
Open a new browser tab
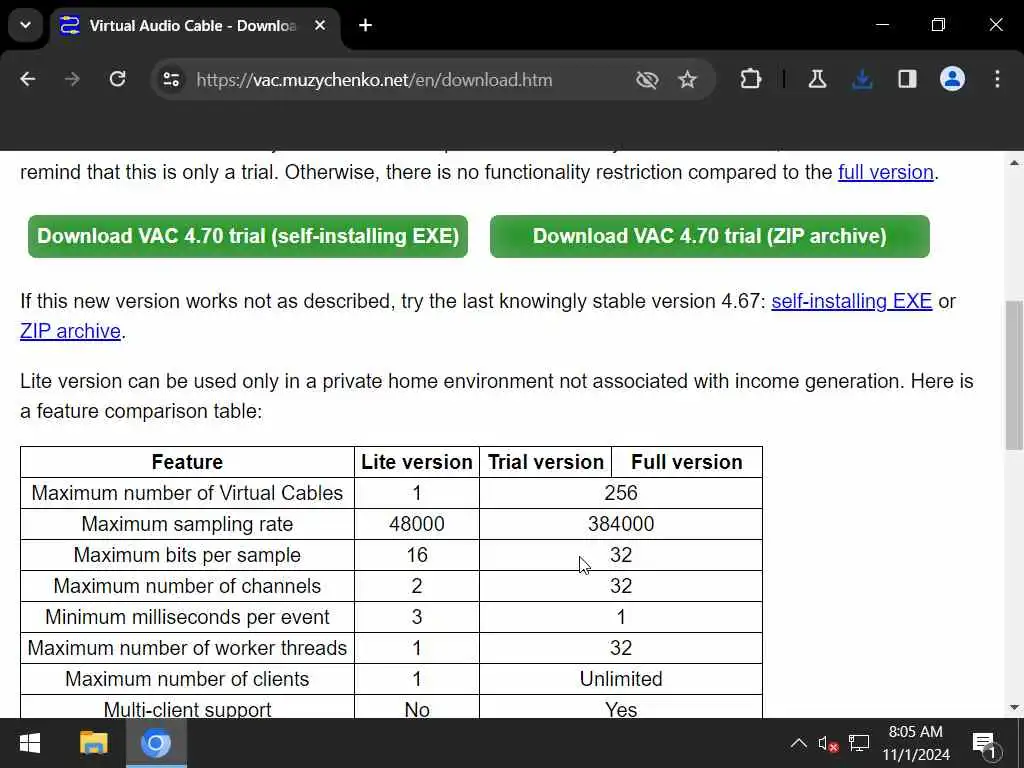pyautogui.click(x=366, y=25)
